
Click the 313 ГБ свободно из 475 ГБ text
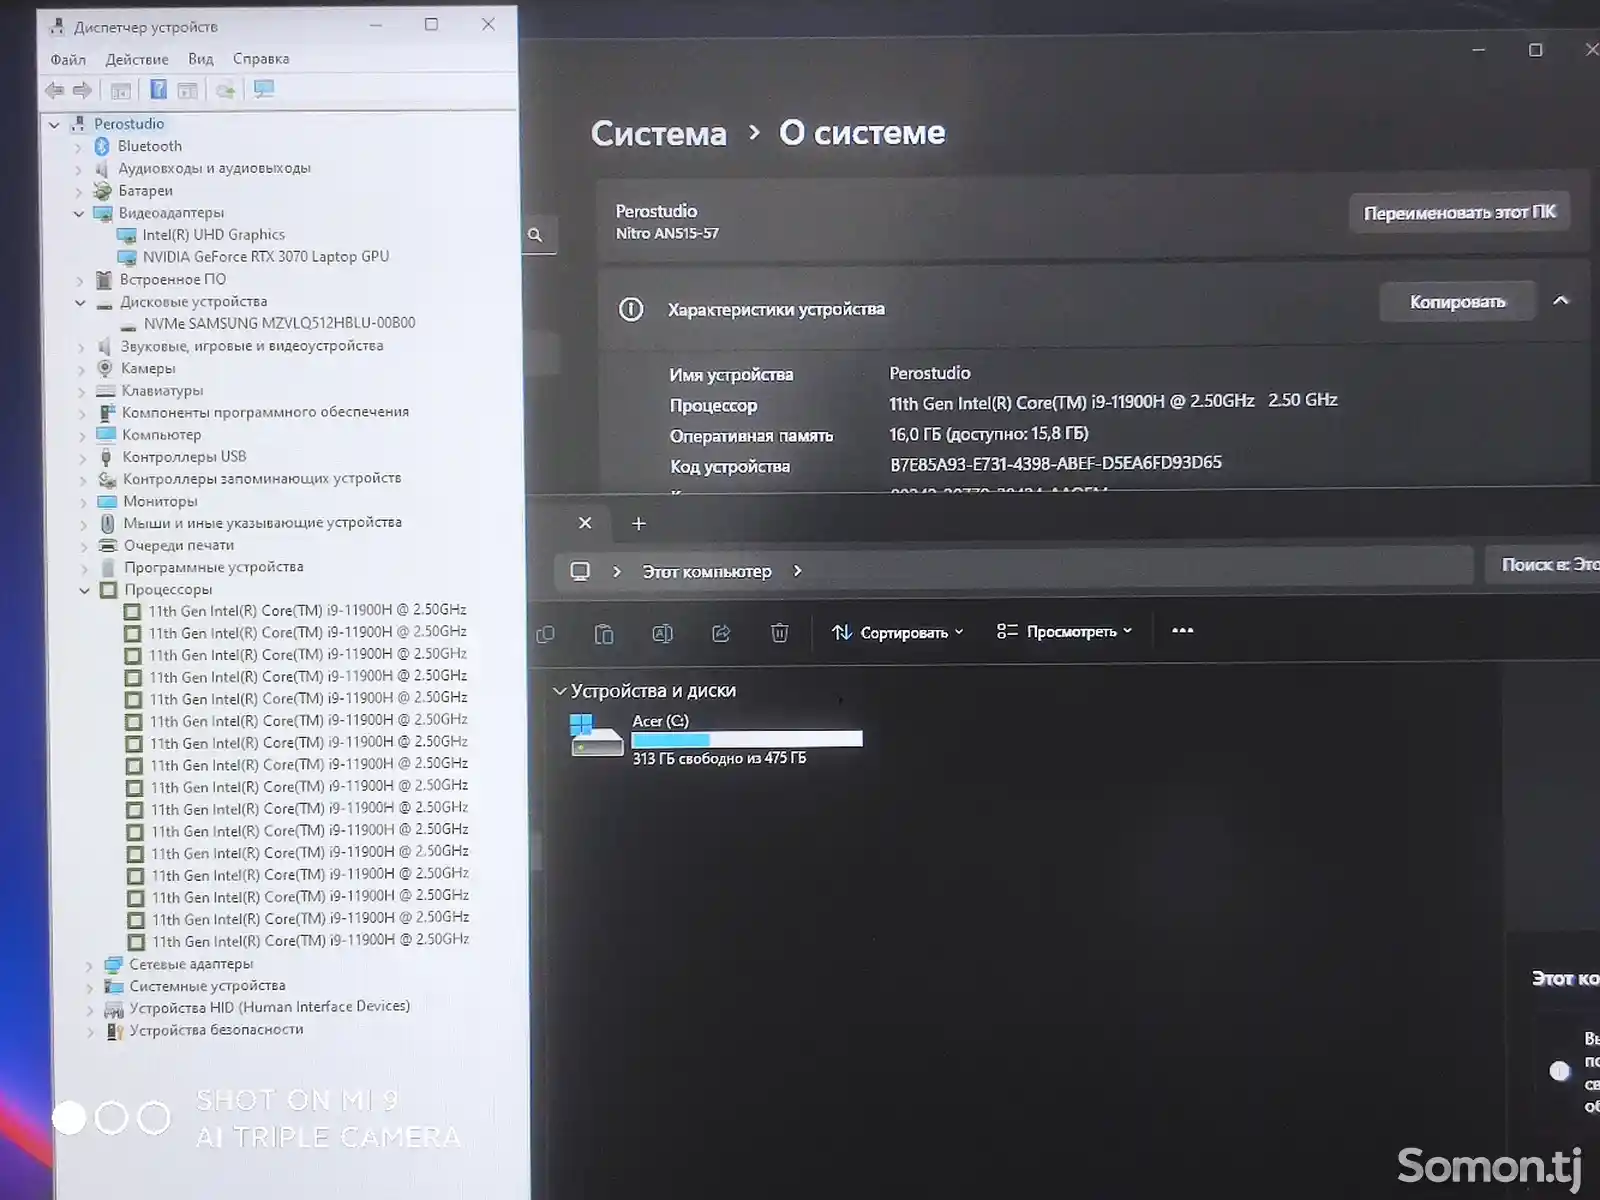(719, 759)
